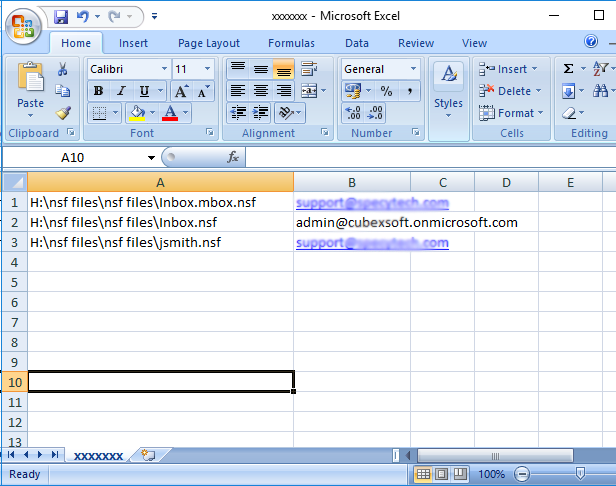Screen dimensions: 616x486
Task: Apply borders icon
Action: click(x=99, y=113)
